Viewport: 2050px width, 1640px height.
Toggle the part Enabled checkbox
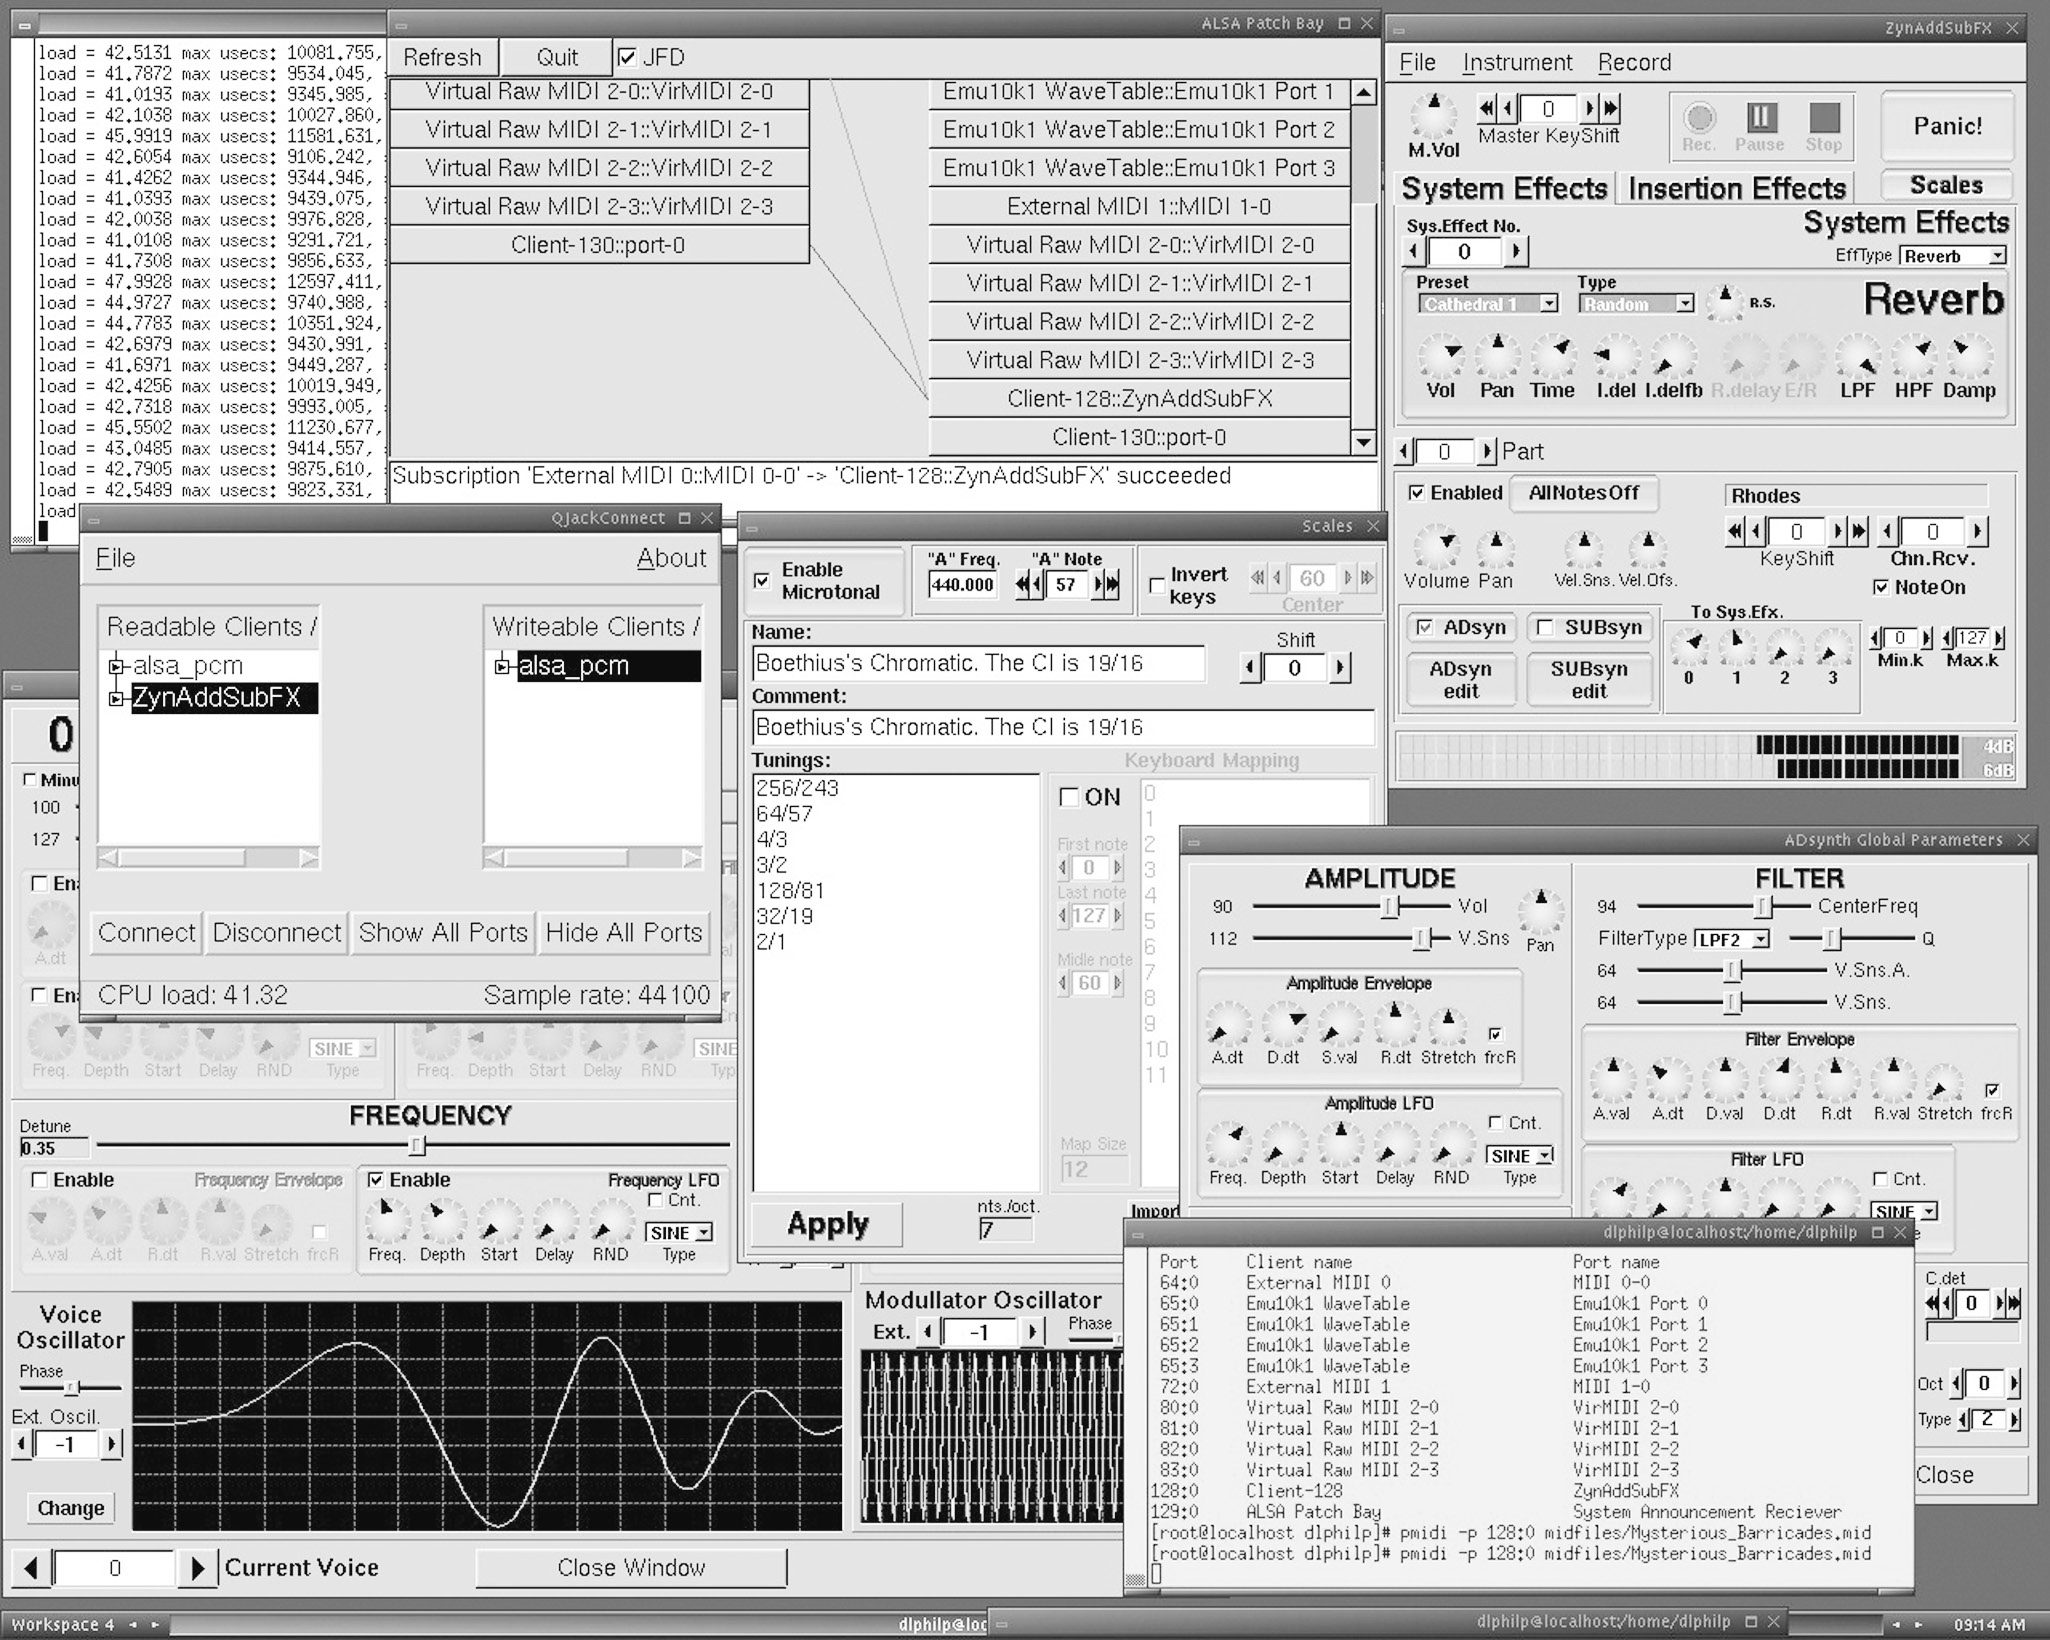tap(1416, 492)
